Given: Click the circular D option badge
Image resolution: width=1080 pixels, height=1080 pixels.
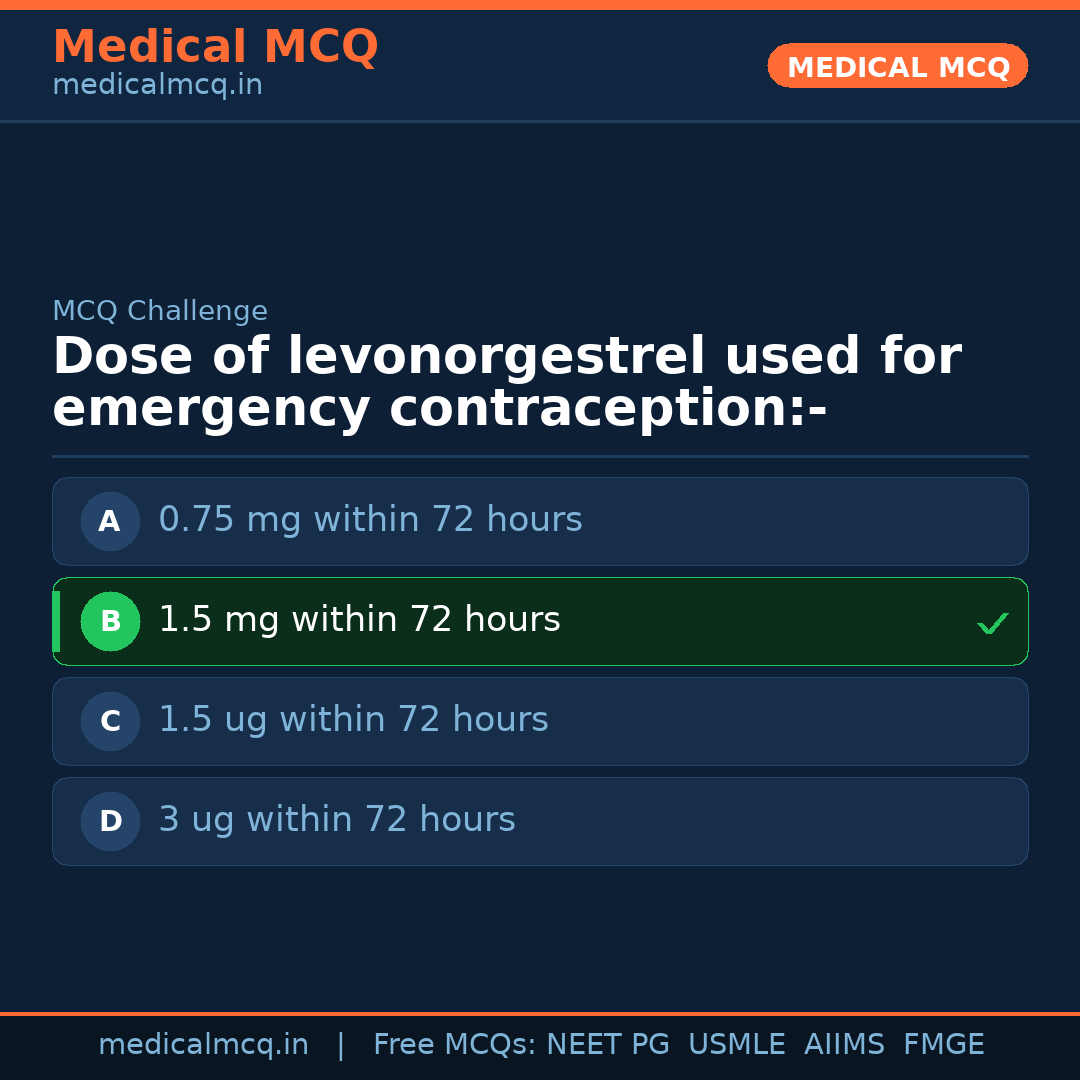Looking at the screenshot, I should tap(110, 821).
